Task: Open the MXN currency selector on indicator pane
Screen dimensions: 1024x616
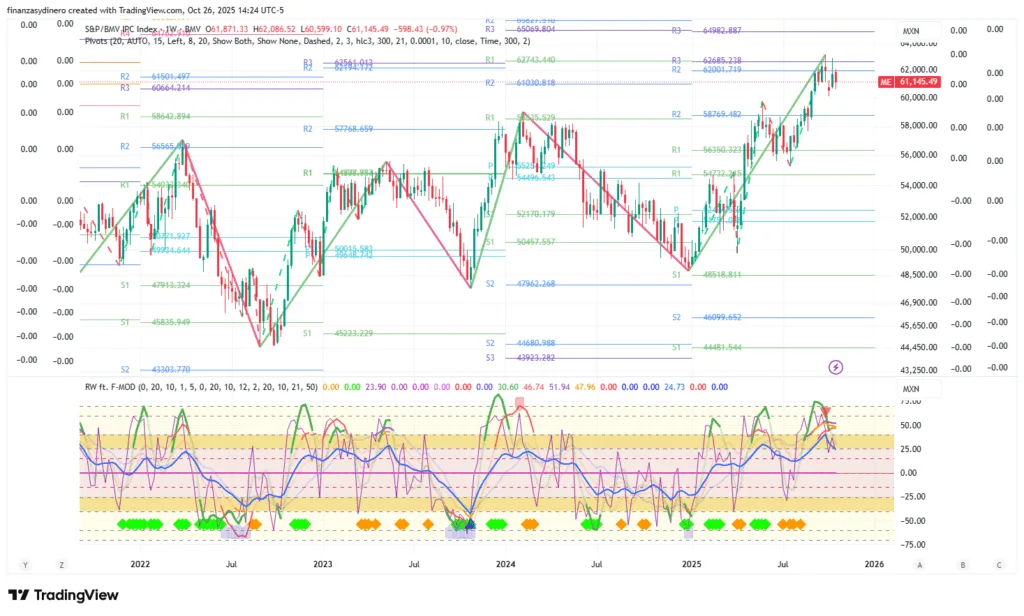Action: [911, 389]
